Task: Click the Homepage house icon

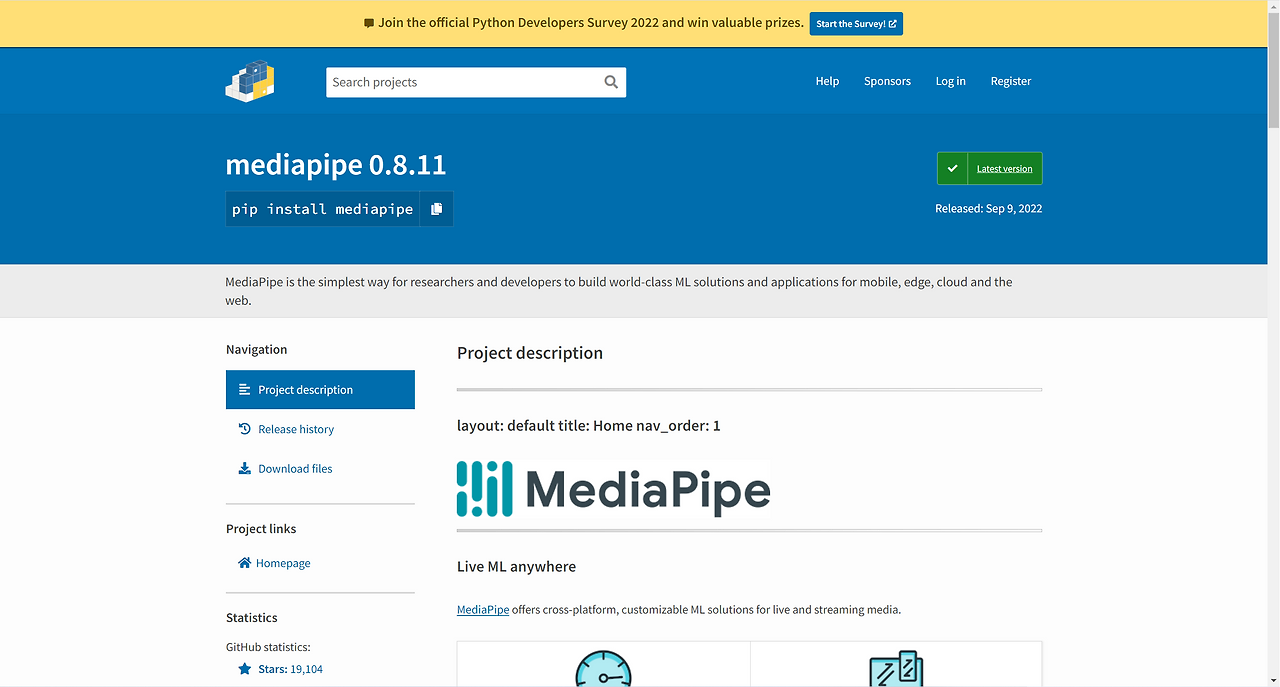Action: pyautogui.click(x=244, y=563)
